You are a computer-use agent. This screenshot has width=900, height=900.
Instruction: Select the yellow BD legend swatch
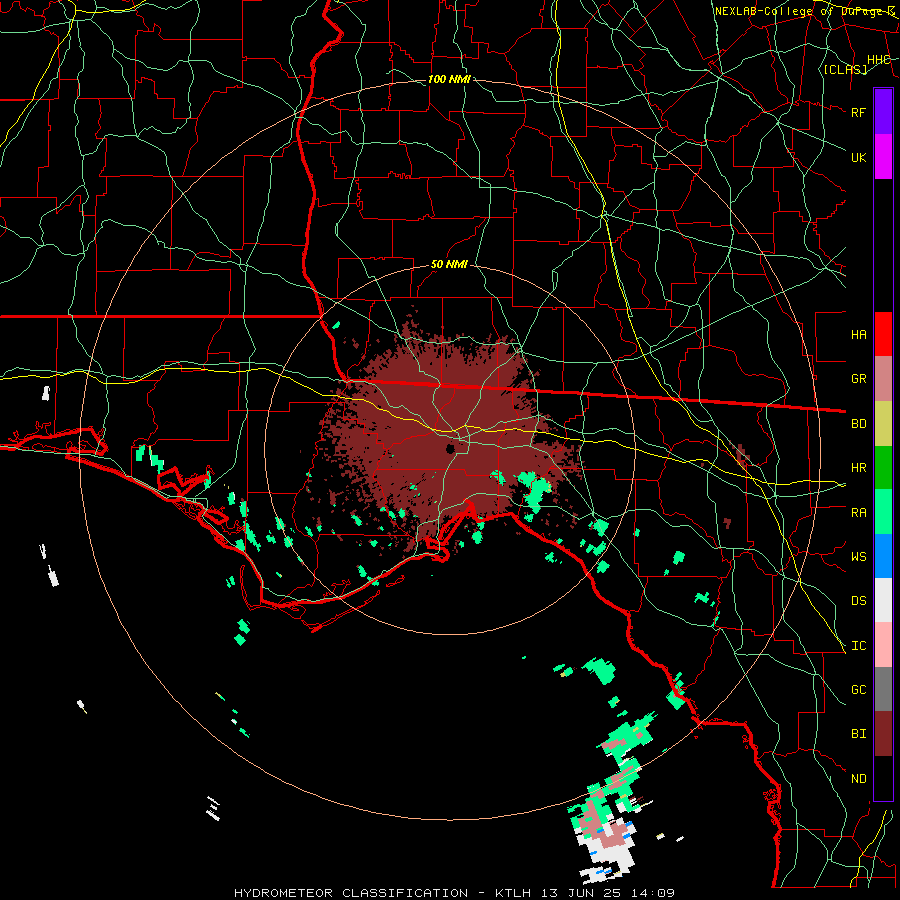pos(883,424)
